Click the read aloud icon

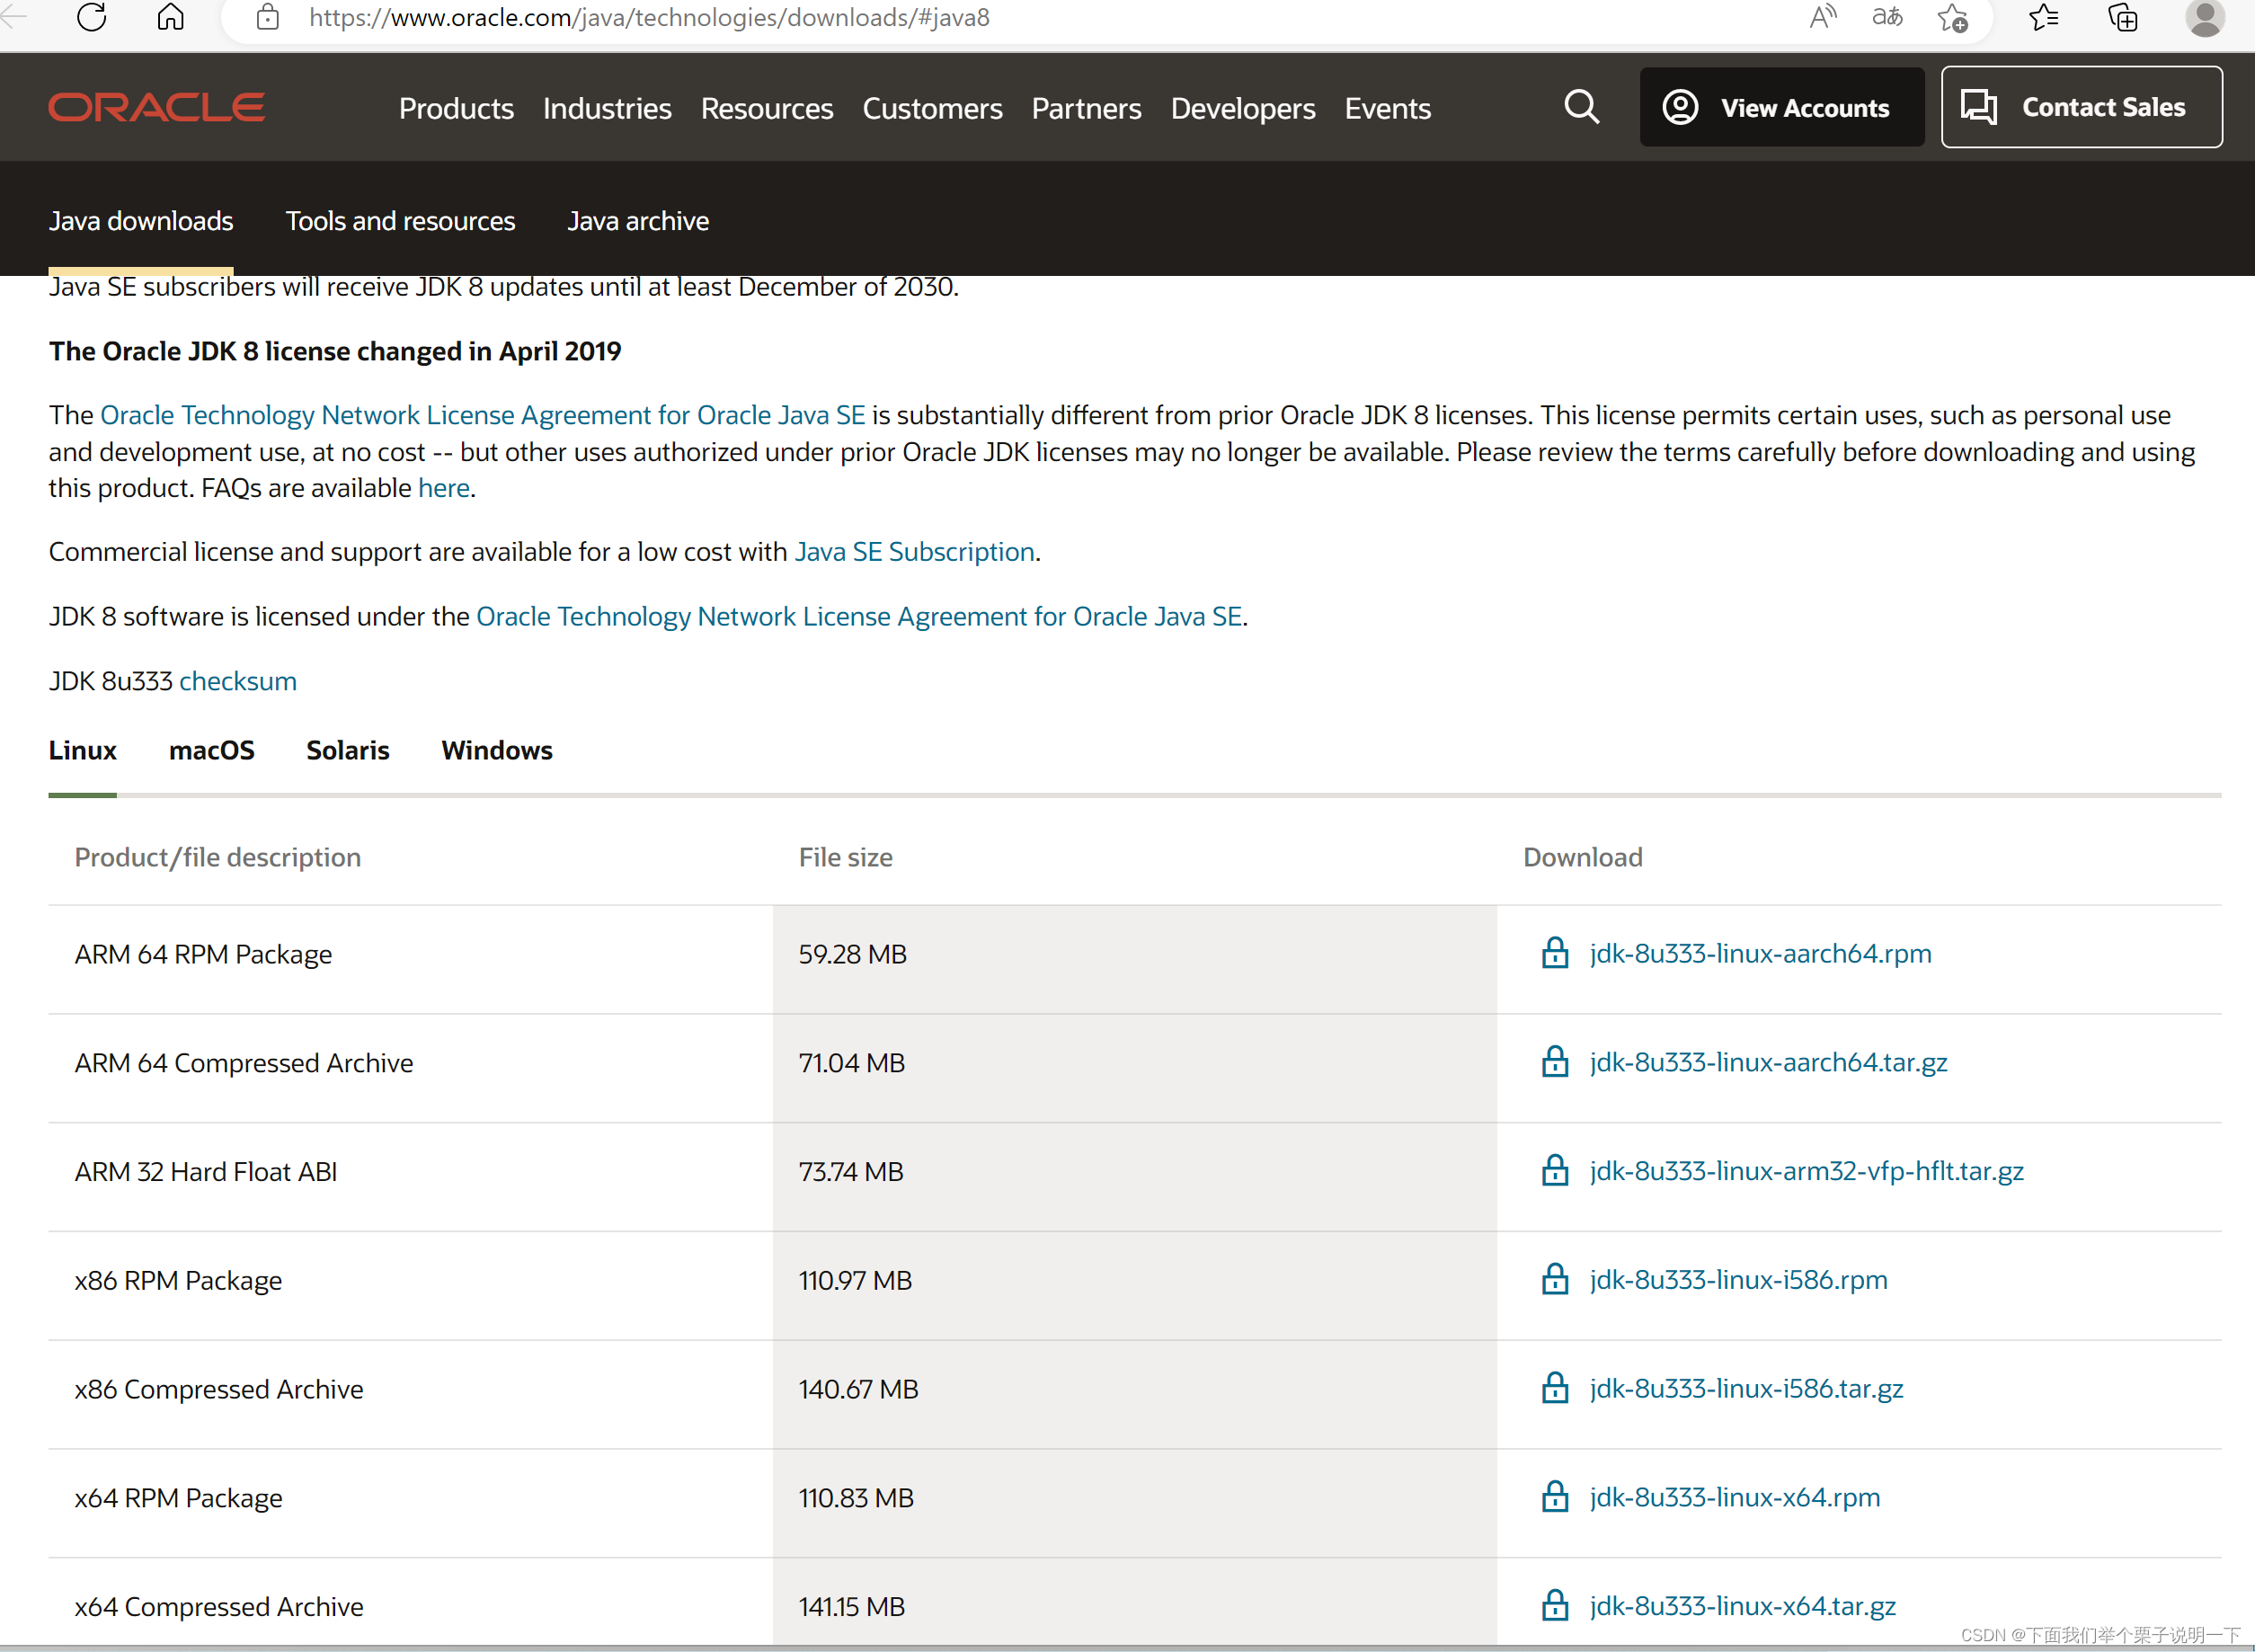pos(1823,17)
